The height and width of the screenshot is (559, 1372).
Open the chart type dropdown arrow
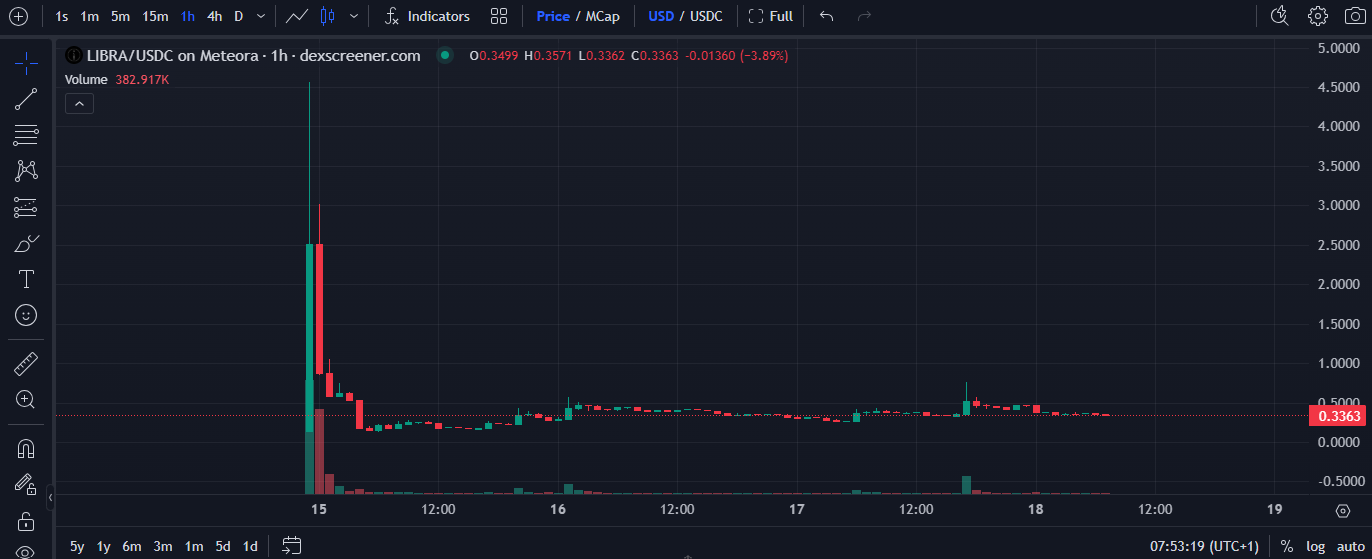coord(354,16)
